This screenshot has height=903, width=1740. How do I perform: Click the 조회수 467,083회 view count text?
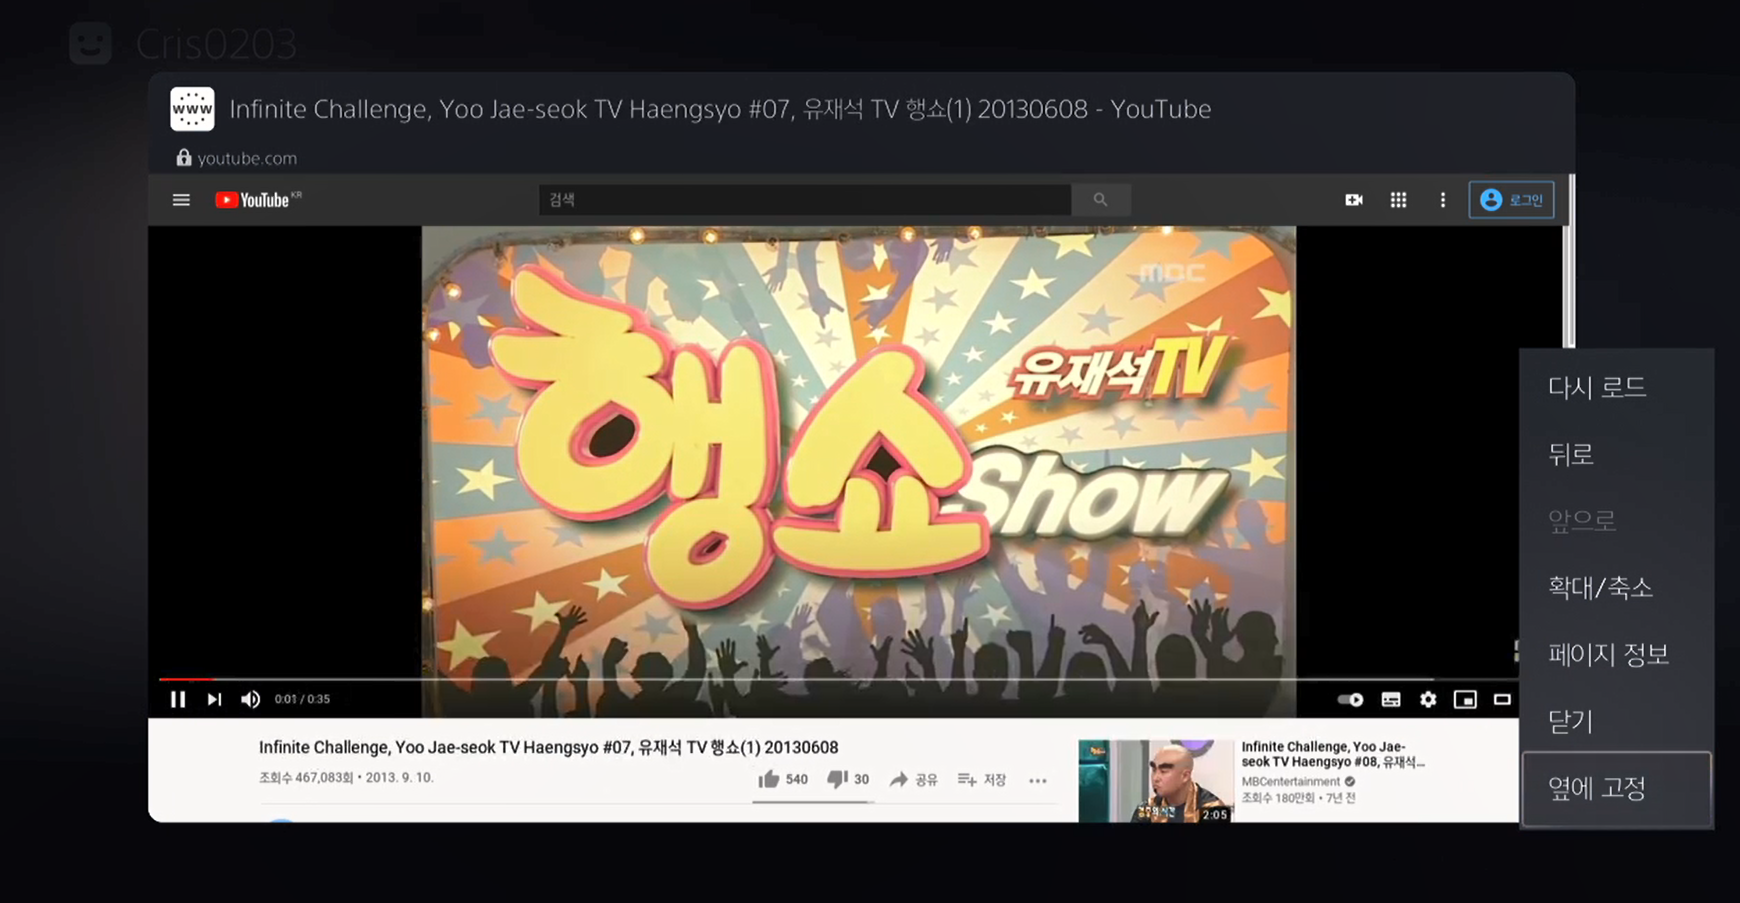tap(305, 777)
